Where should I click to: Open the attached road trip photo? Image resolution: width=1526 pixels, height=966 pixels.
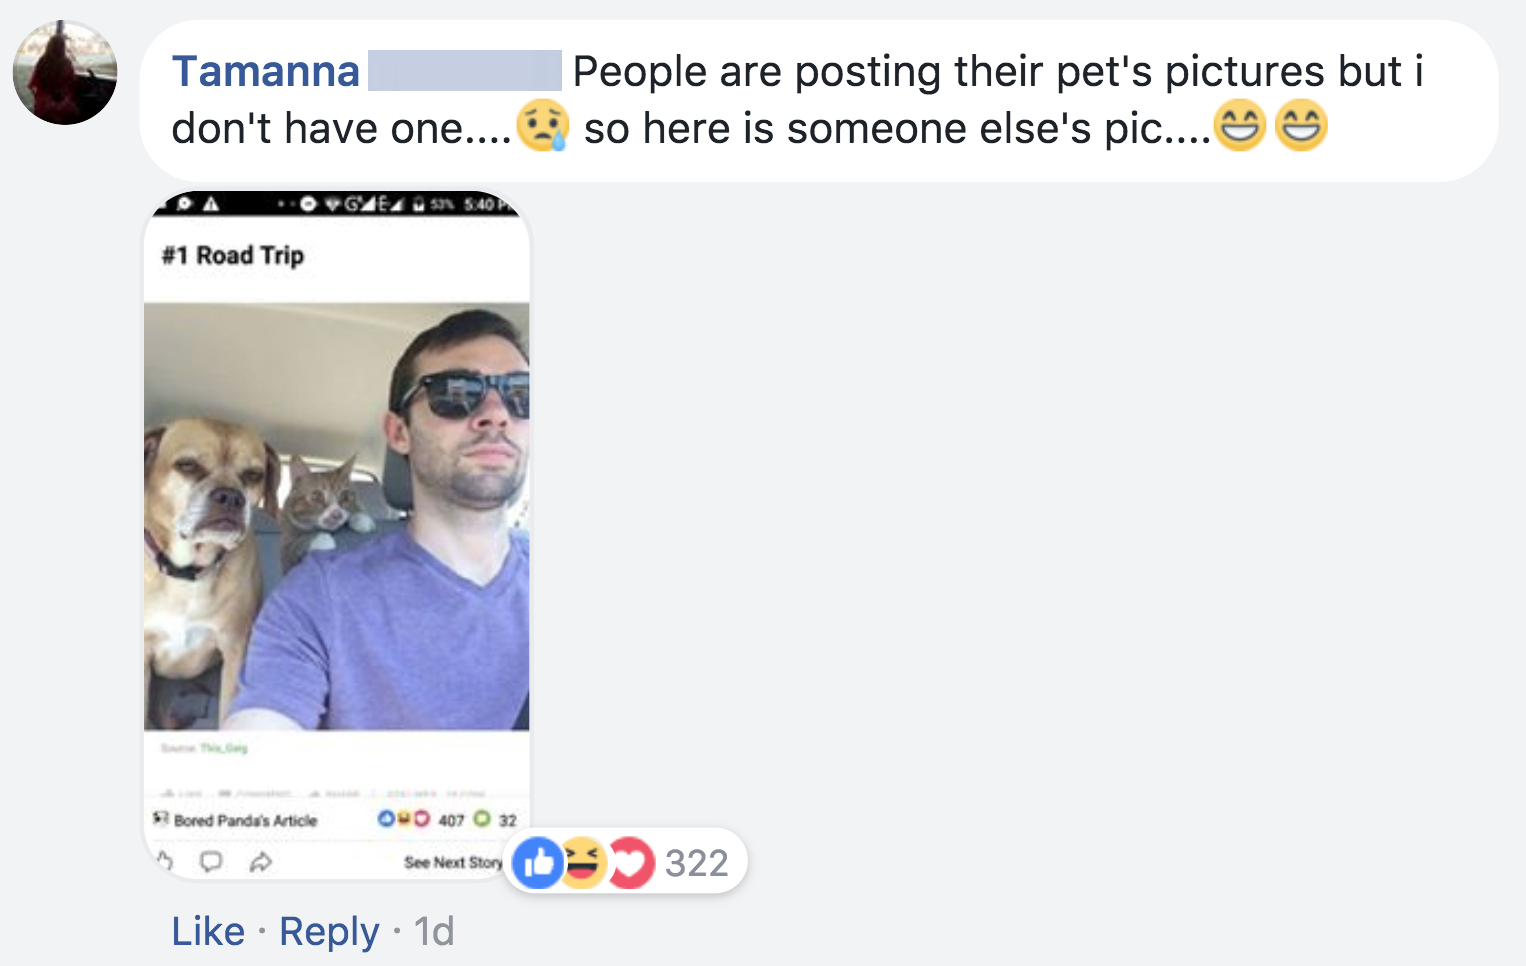coord(337,515)
